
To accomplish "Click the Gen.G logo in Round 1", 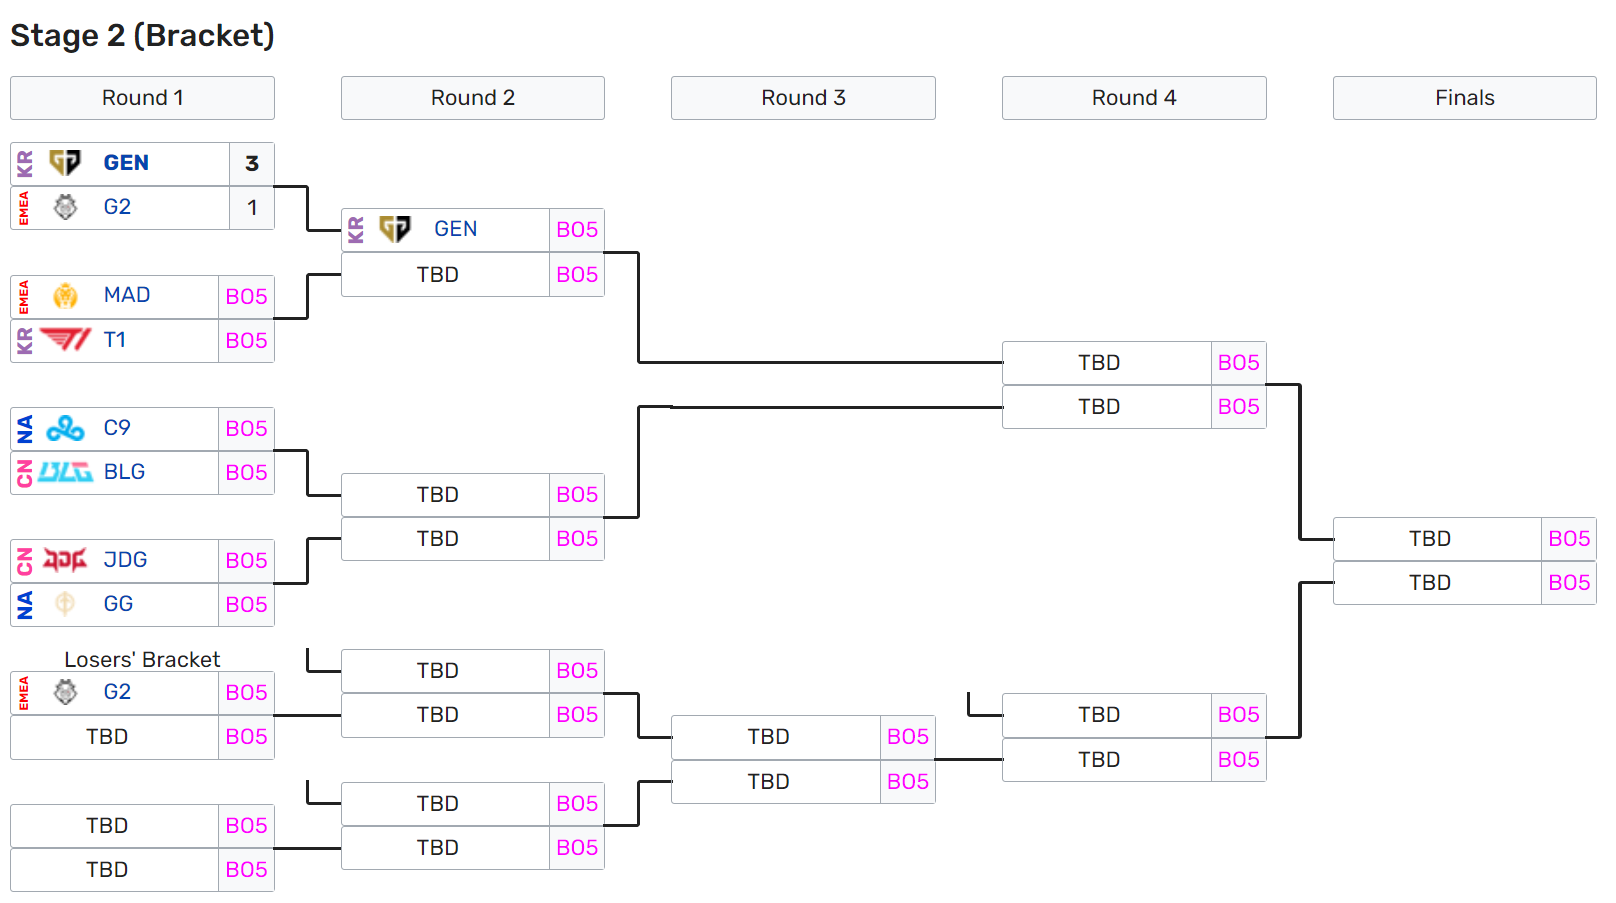I will point(65,163).
